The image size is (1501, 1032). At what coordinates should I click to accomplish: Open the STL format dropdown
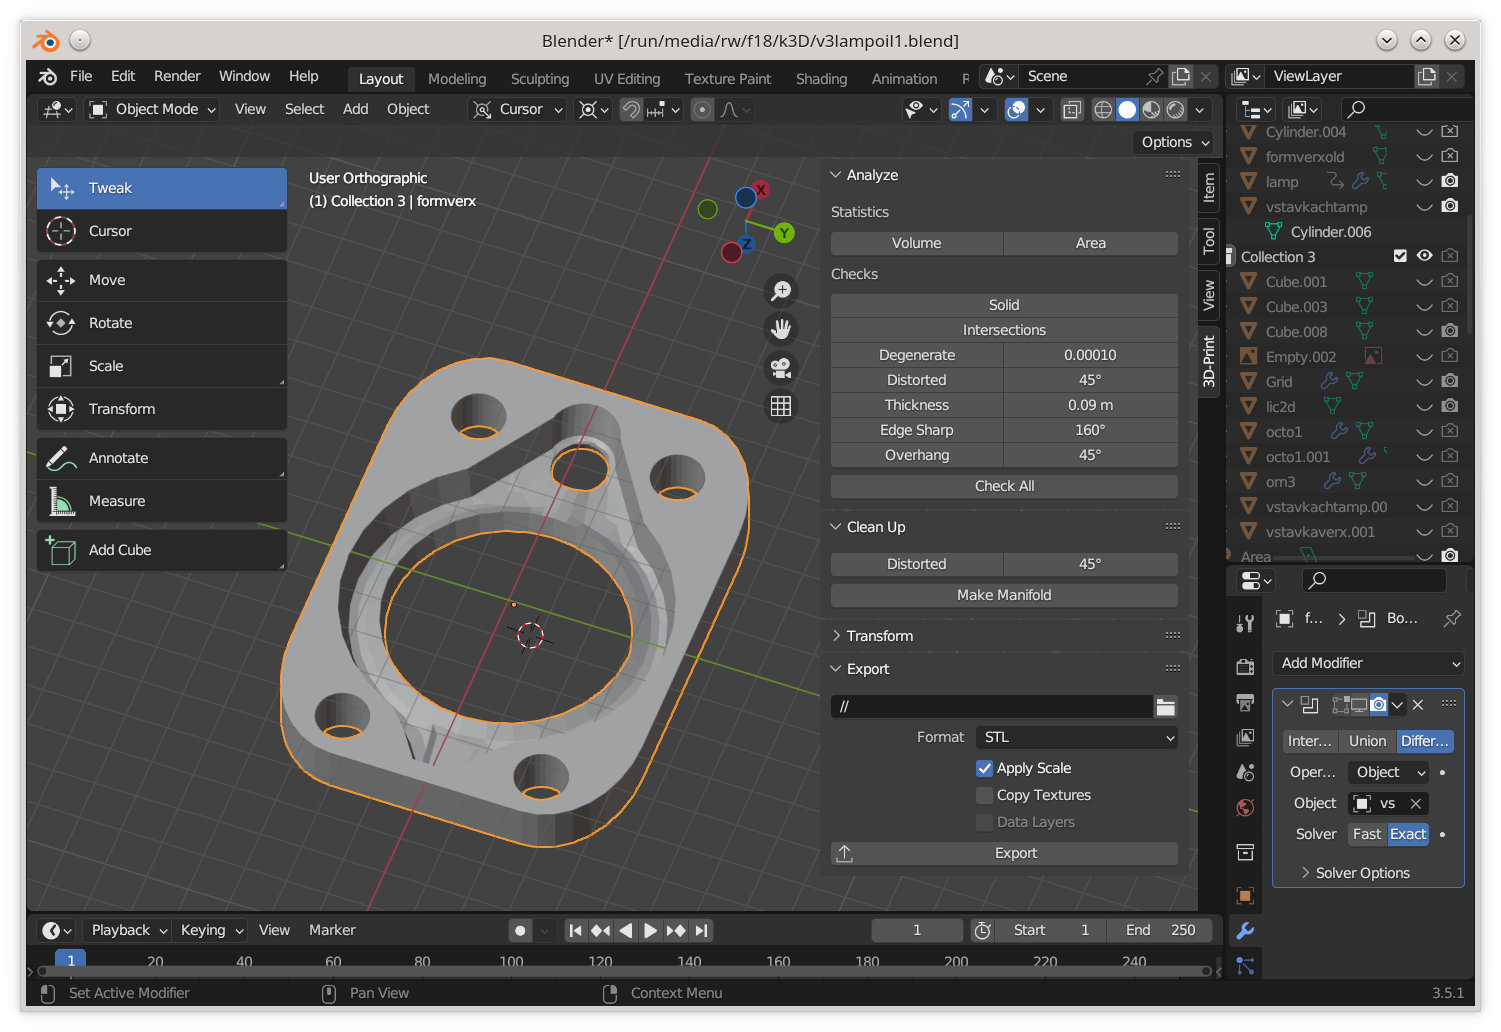(x=1076, y=737)
